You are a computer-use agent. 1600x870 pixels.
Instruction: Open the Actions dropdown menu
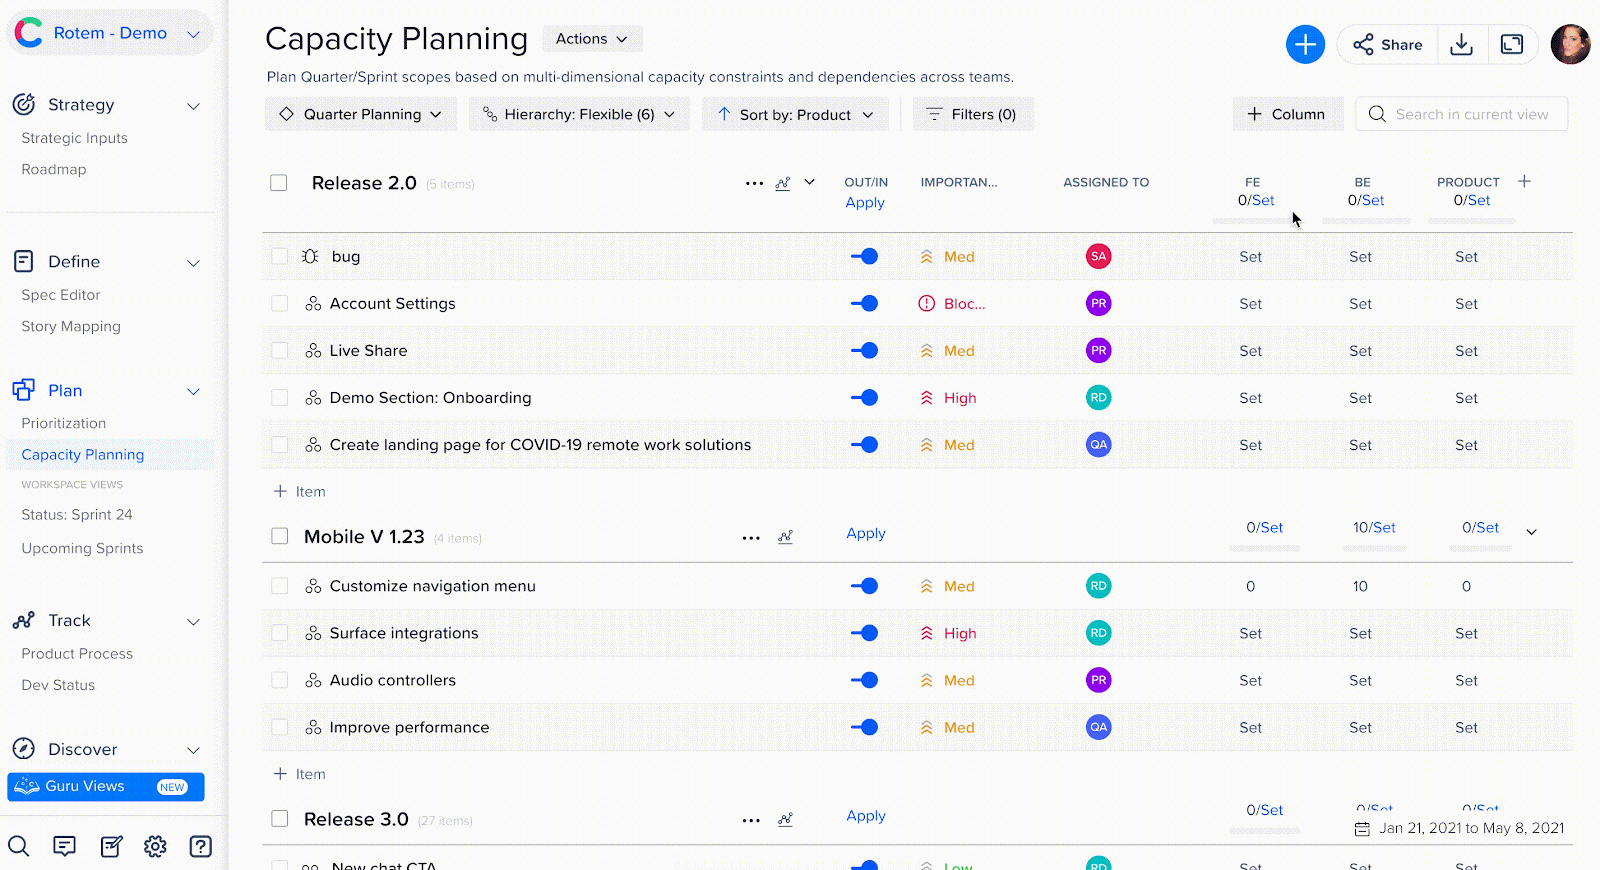click(592, 39)
